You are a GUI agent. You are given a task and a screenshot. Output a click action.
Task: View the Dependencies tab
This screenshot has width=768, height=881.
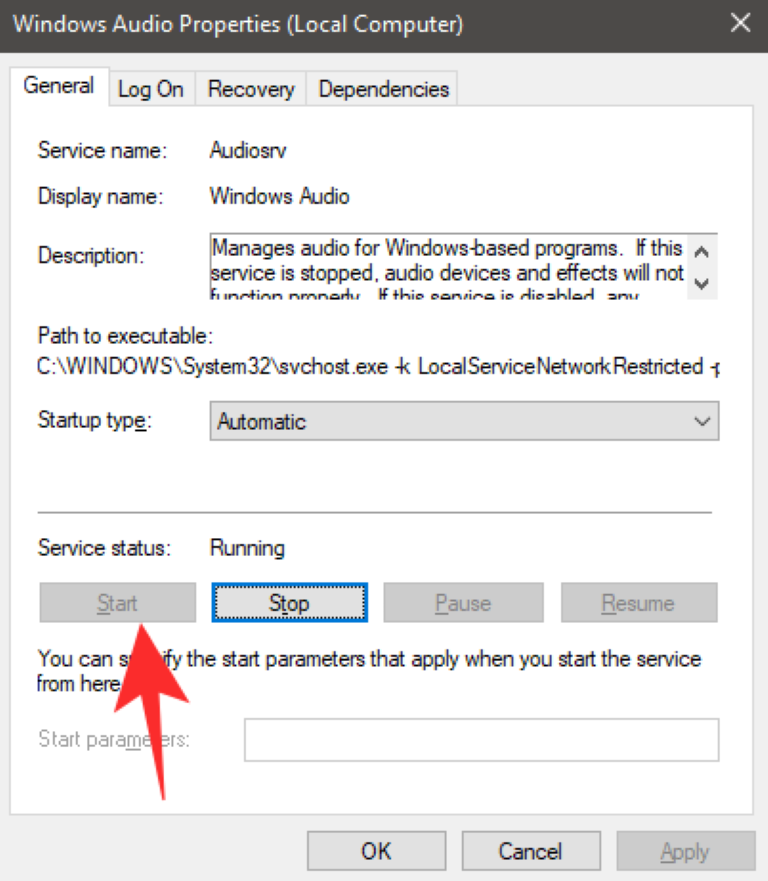383,89
